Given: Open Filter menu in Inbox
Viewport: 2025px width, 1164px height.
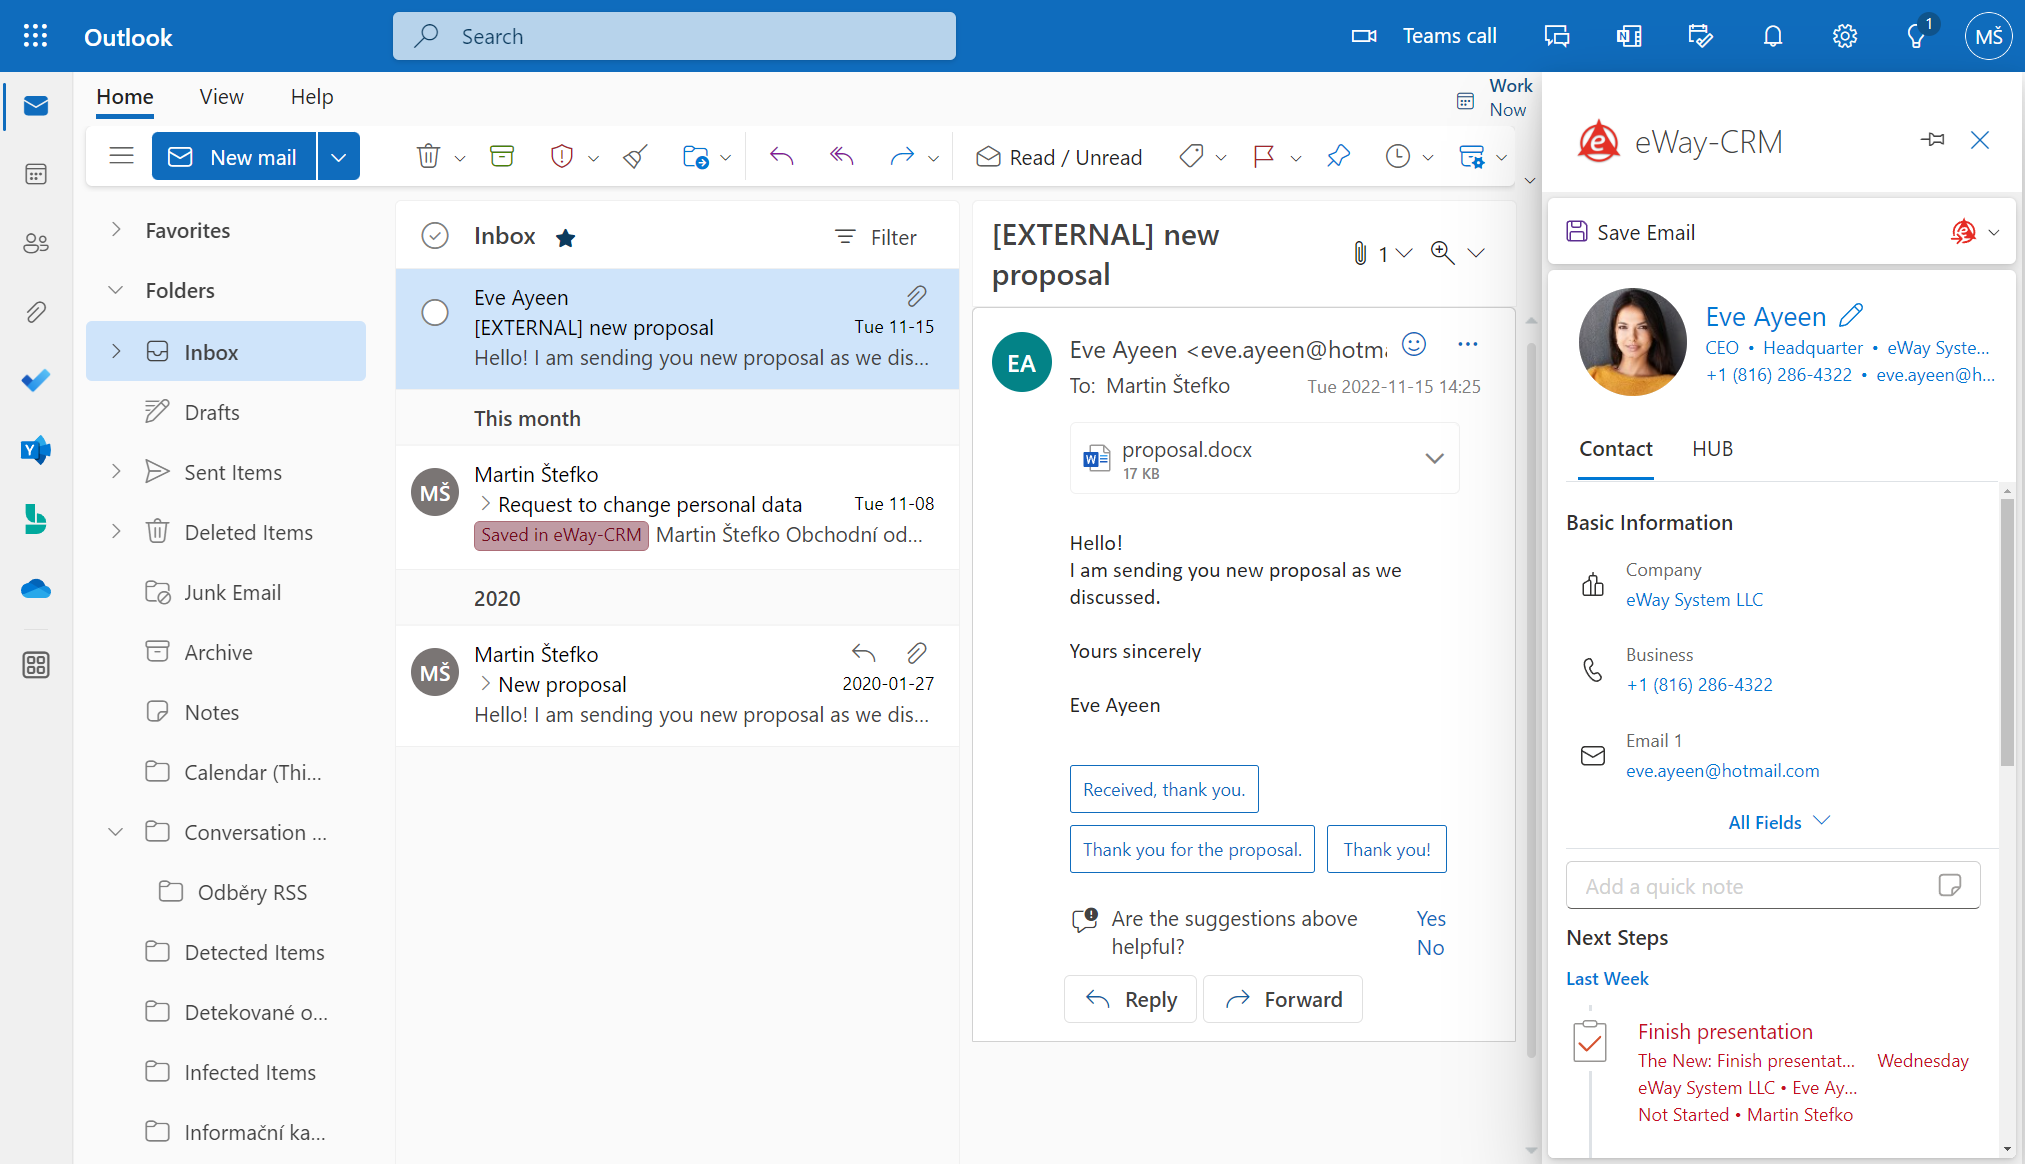Looking at the screenshot, I should pos(876,237).
